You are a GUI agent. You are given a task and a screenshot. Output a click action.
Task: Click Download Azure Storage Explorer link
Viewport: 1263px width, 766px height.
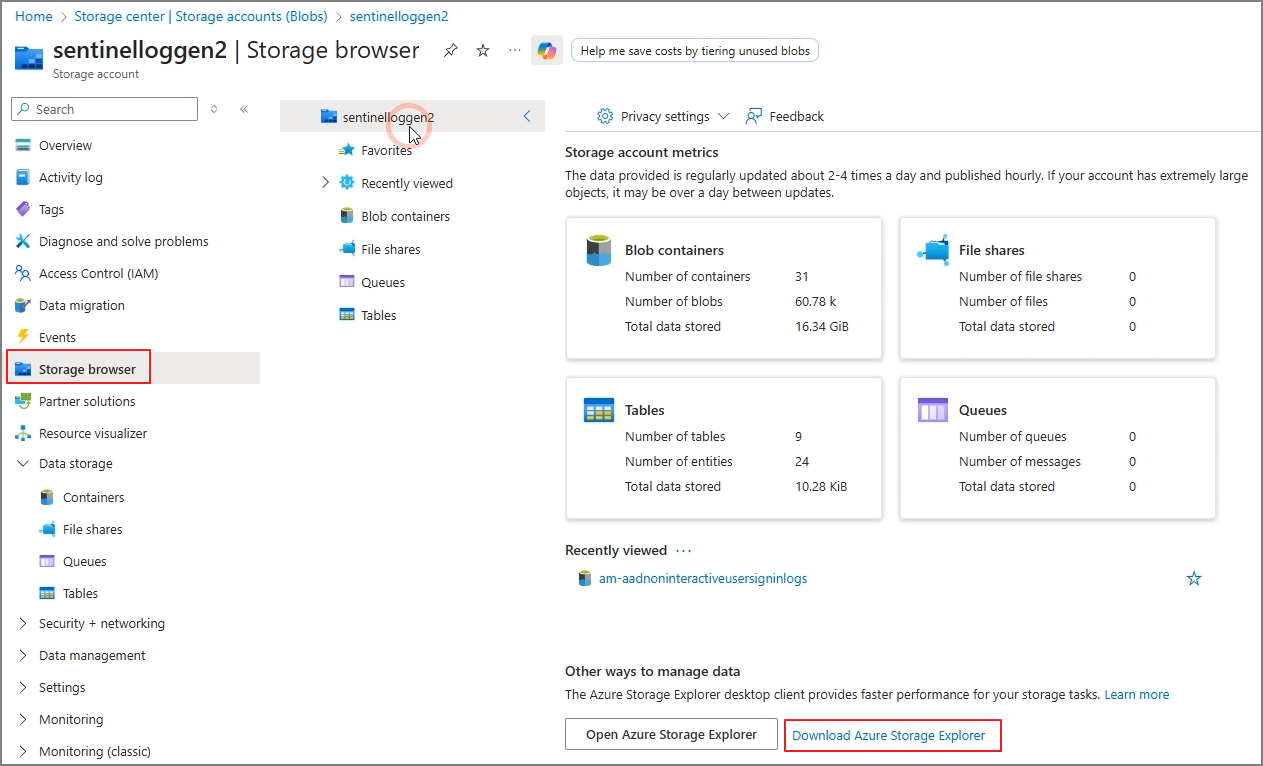[889, 735]
